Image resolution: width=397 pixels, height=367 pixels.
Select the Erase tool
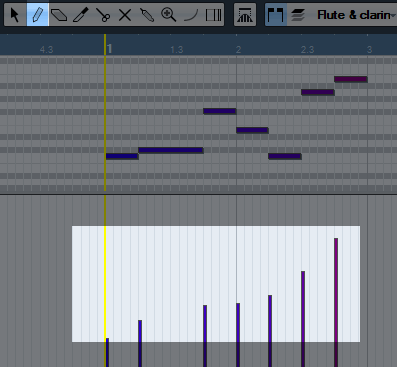[x=59, y=15]
